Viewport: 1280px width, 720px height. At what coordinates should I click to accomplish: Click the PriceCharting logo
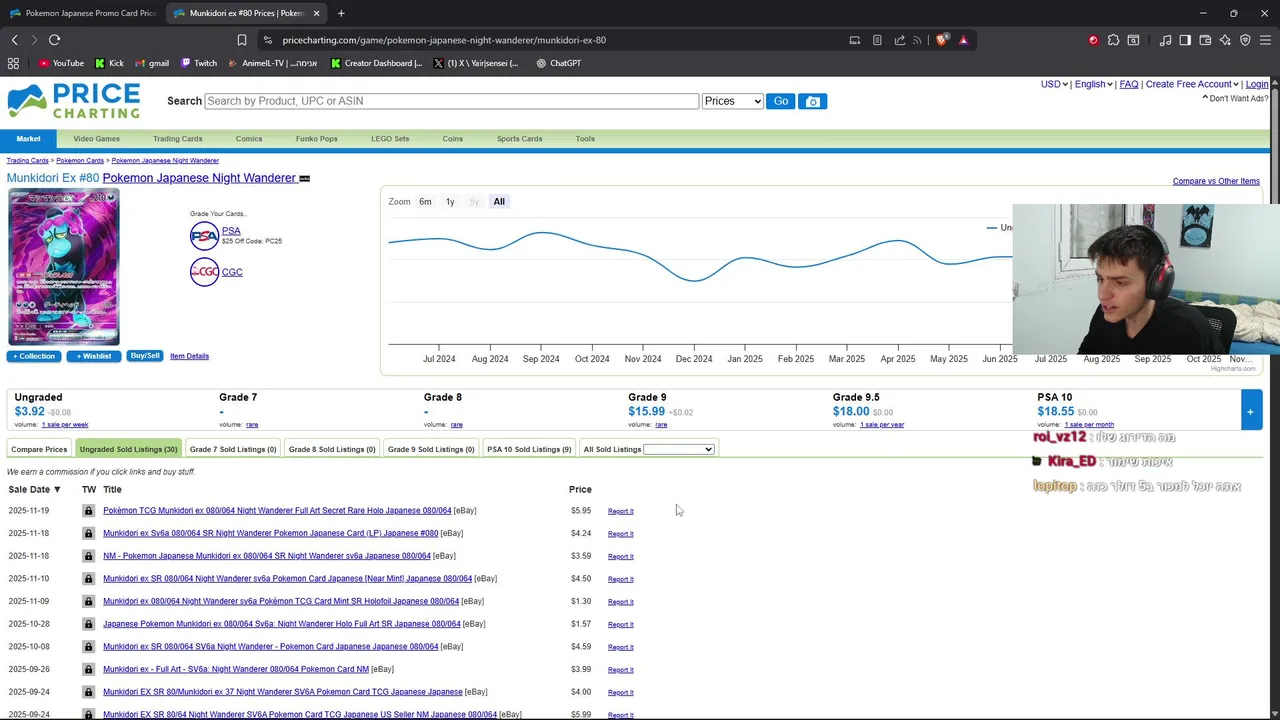(x=74, y=101)
